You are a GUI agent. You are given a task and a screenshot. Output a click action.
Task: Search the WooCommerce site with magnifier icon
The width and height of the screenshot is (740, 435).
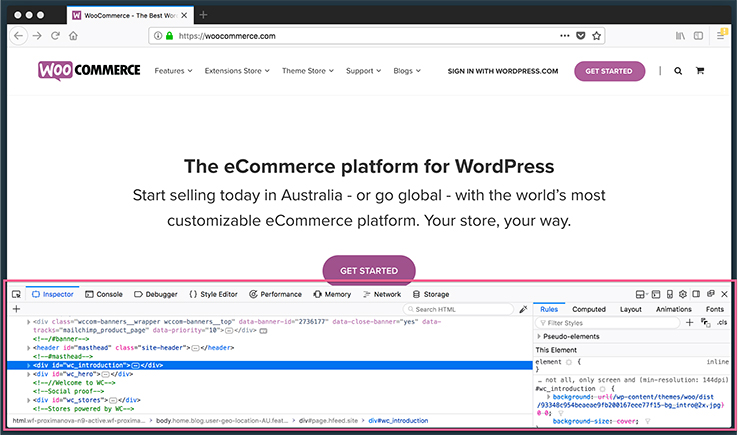tap(678, 71)
